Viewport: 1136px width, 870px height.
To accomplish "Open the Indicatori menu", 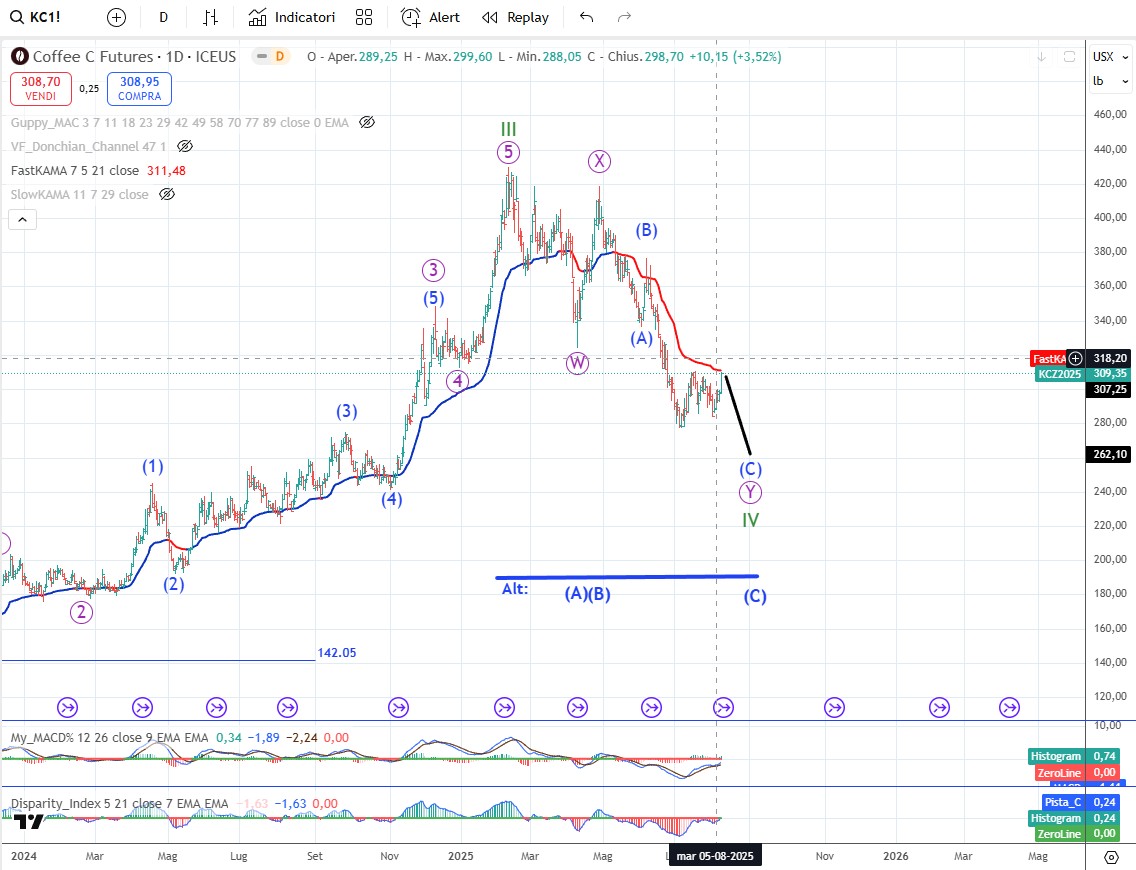I will point(292,17).
